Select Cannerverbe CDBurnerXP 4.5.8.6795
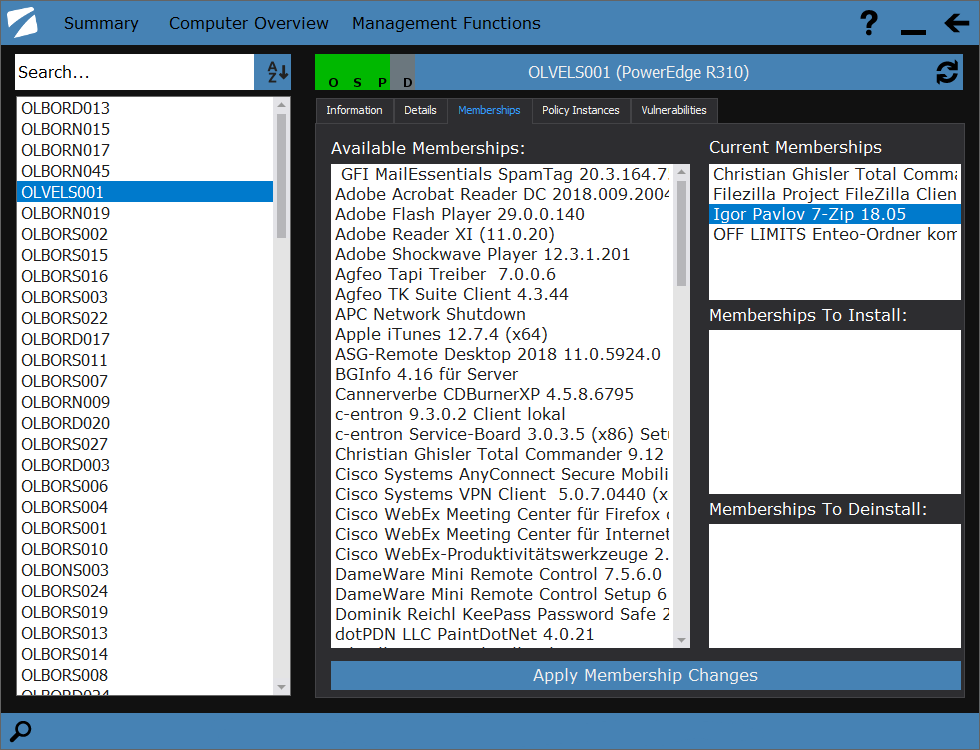 tap(502, 394)
